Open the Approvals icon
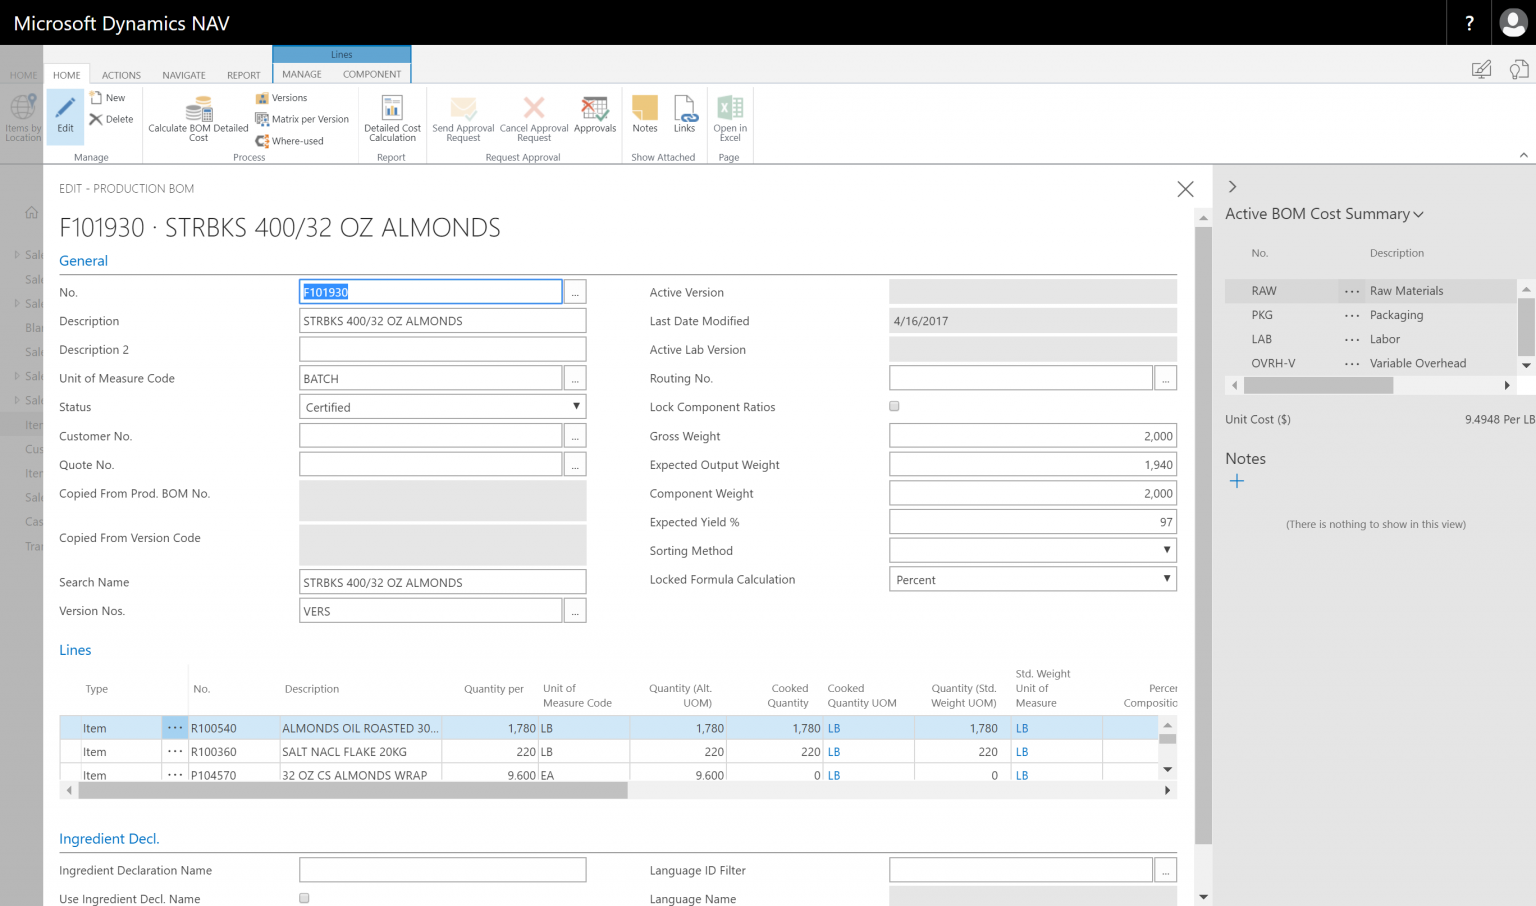Image resolution: width=1536 pixels, height=906 pixels. pos(595,115)
